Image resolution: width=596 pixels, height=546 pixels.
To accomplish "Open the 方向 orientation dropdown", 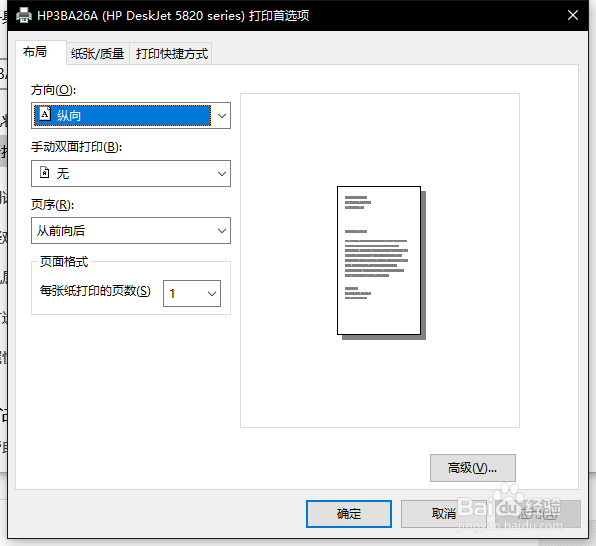I will coord(131,115).
